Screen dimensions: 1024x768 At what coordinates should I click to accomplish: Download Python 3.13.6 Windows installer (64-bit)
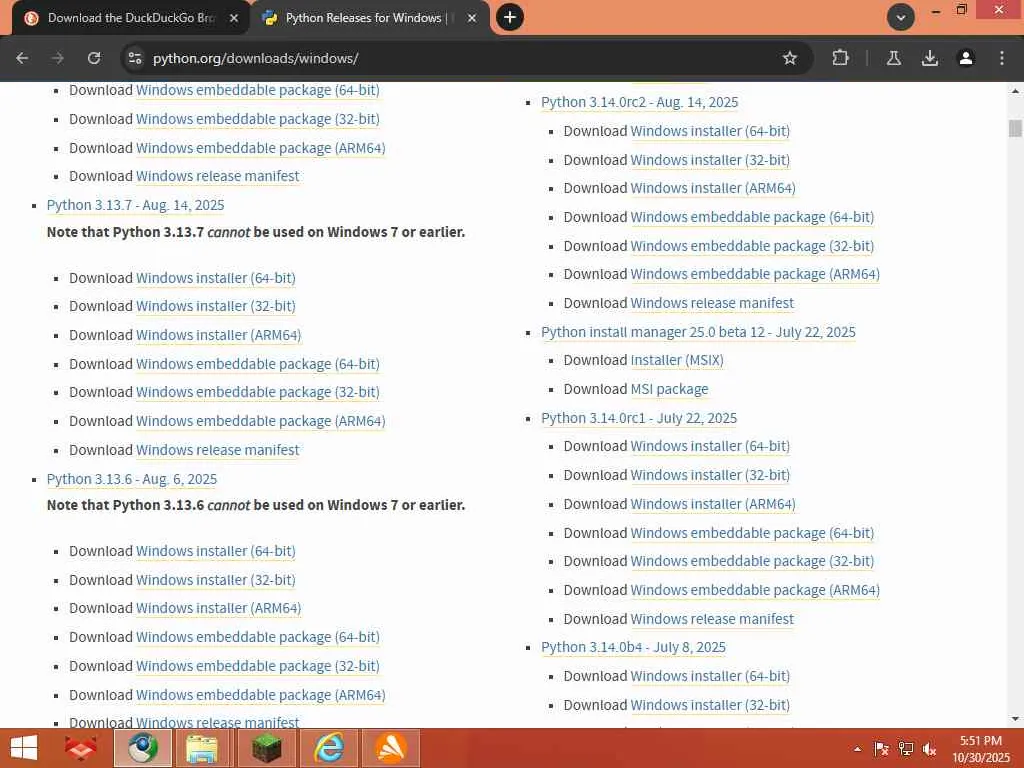coord(216,551)
